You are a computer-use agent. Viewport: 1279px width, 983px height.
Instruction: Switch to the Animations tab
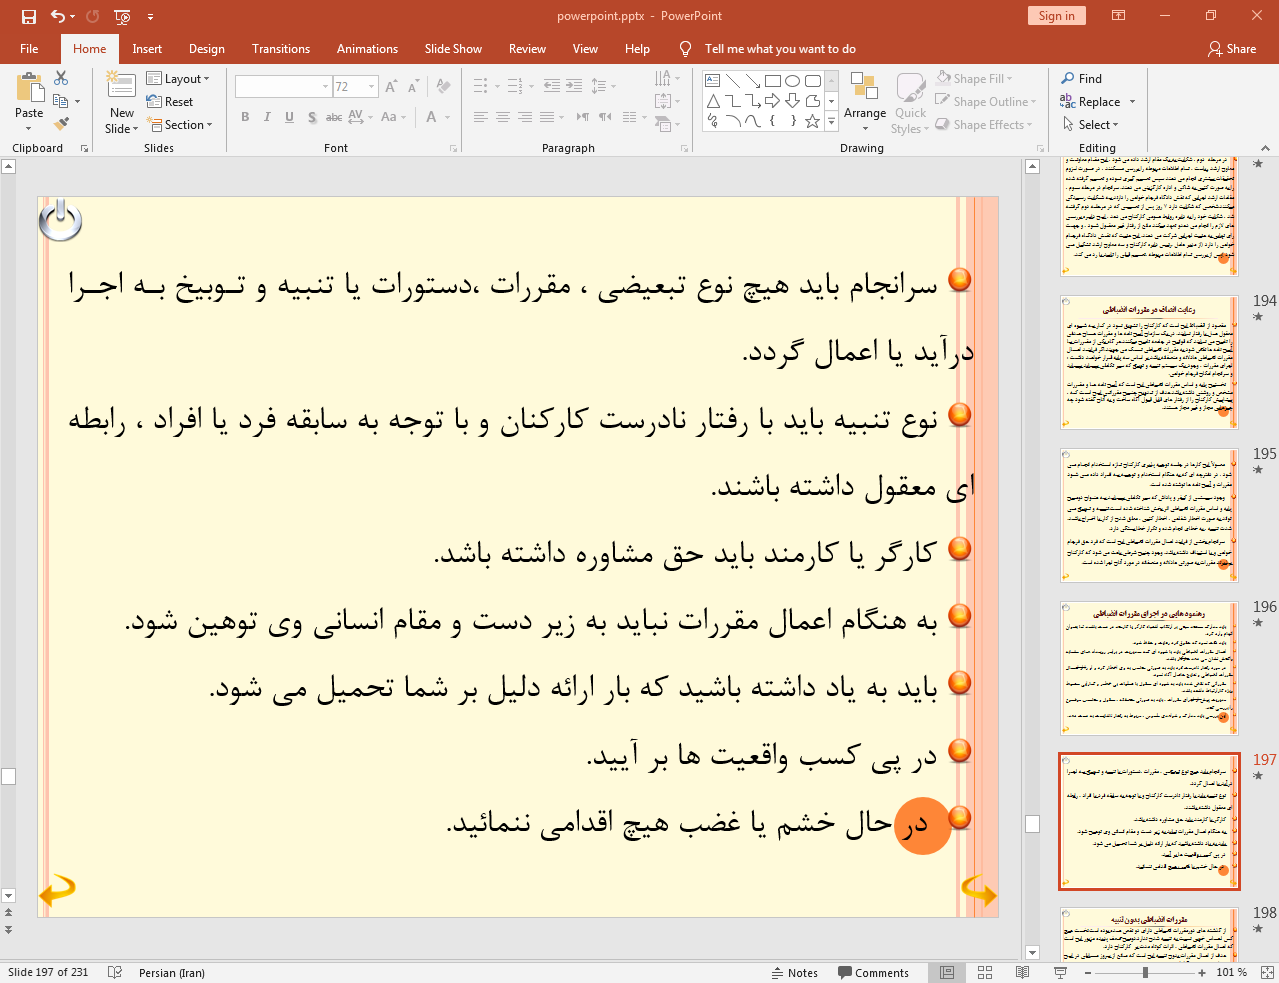pyautogui.click(x=367, y=49)
